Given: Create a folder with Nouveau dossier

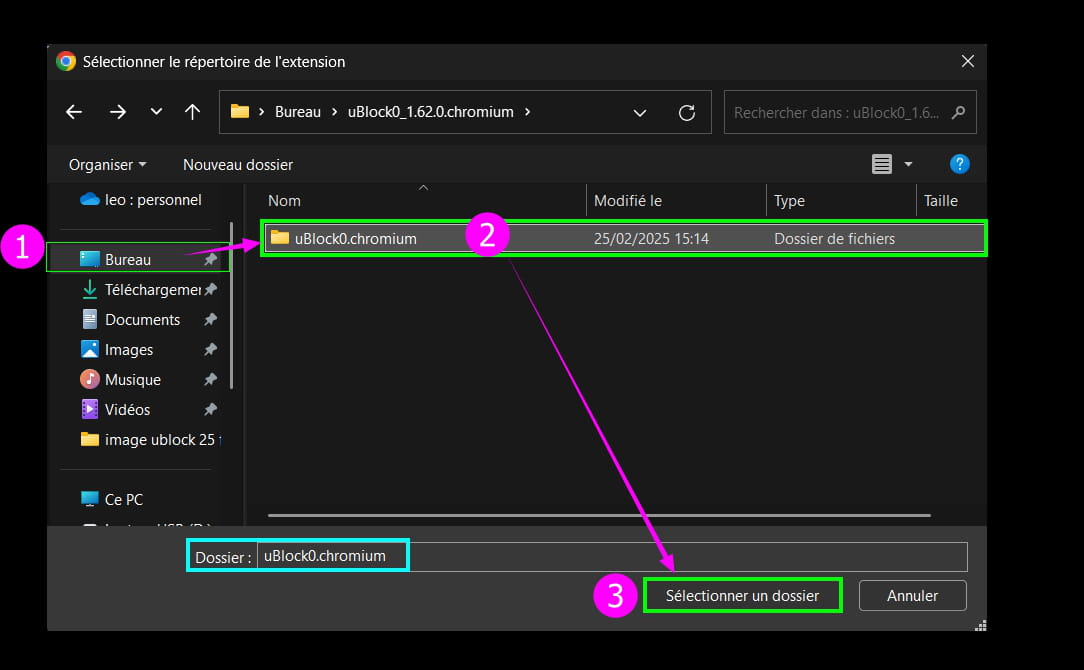Looking at the screenshot, I should click(238, 165).
